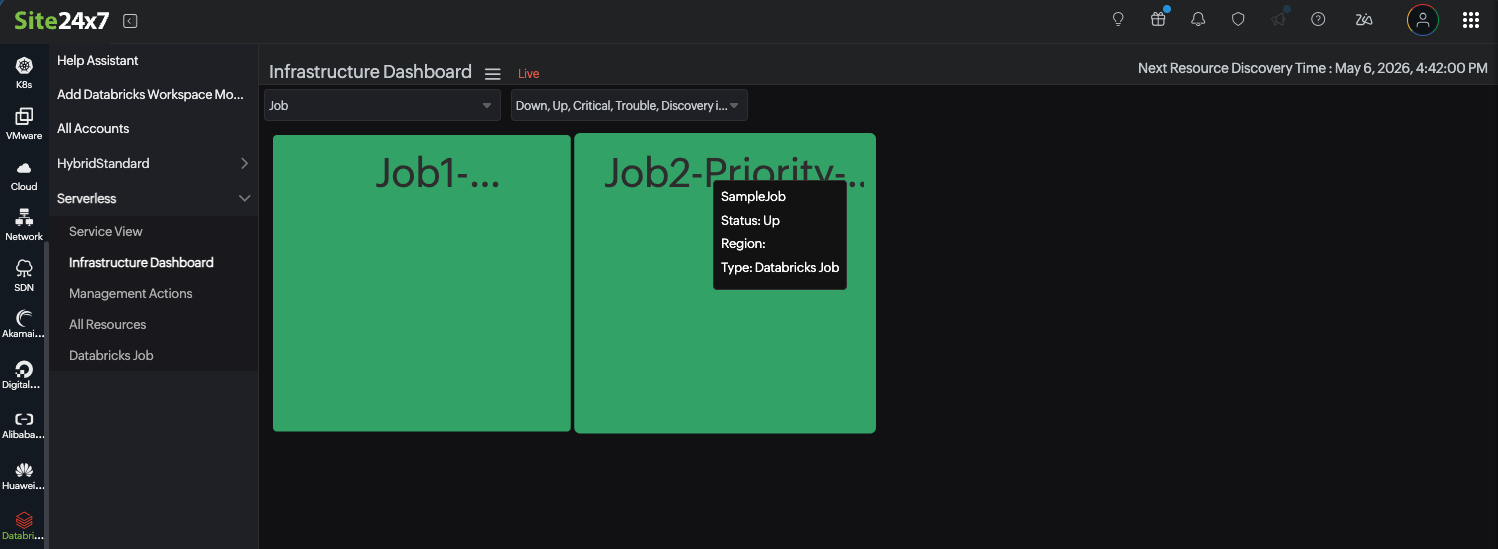Open the status filter dropdown
The height and width of the screenshot is (549, 1498).
629,105
